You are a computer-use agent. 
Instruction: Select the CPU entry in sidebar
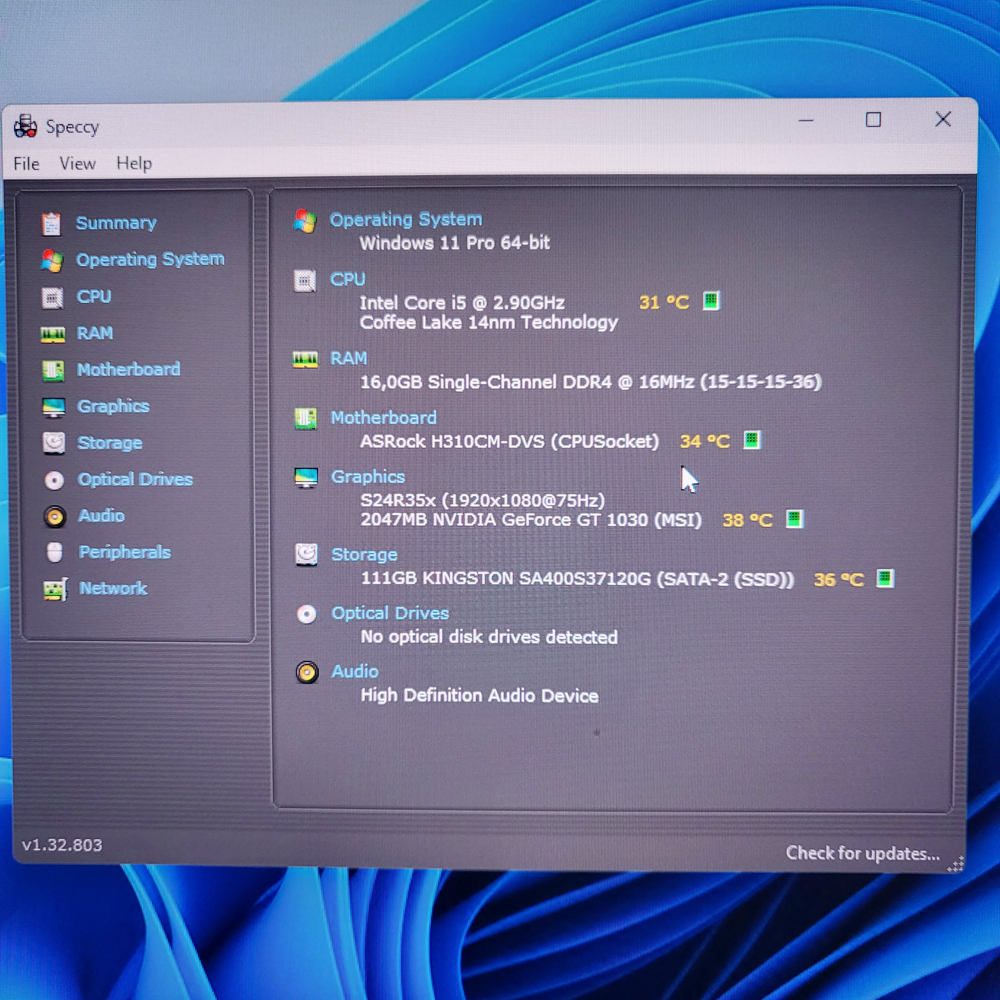(94, 297)
